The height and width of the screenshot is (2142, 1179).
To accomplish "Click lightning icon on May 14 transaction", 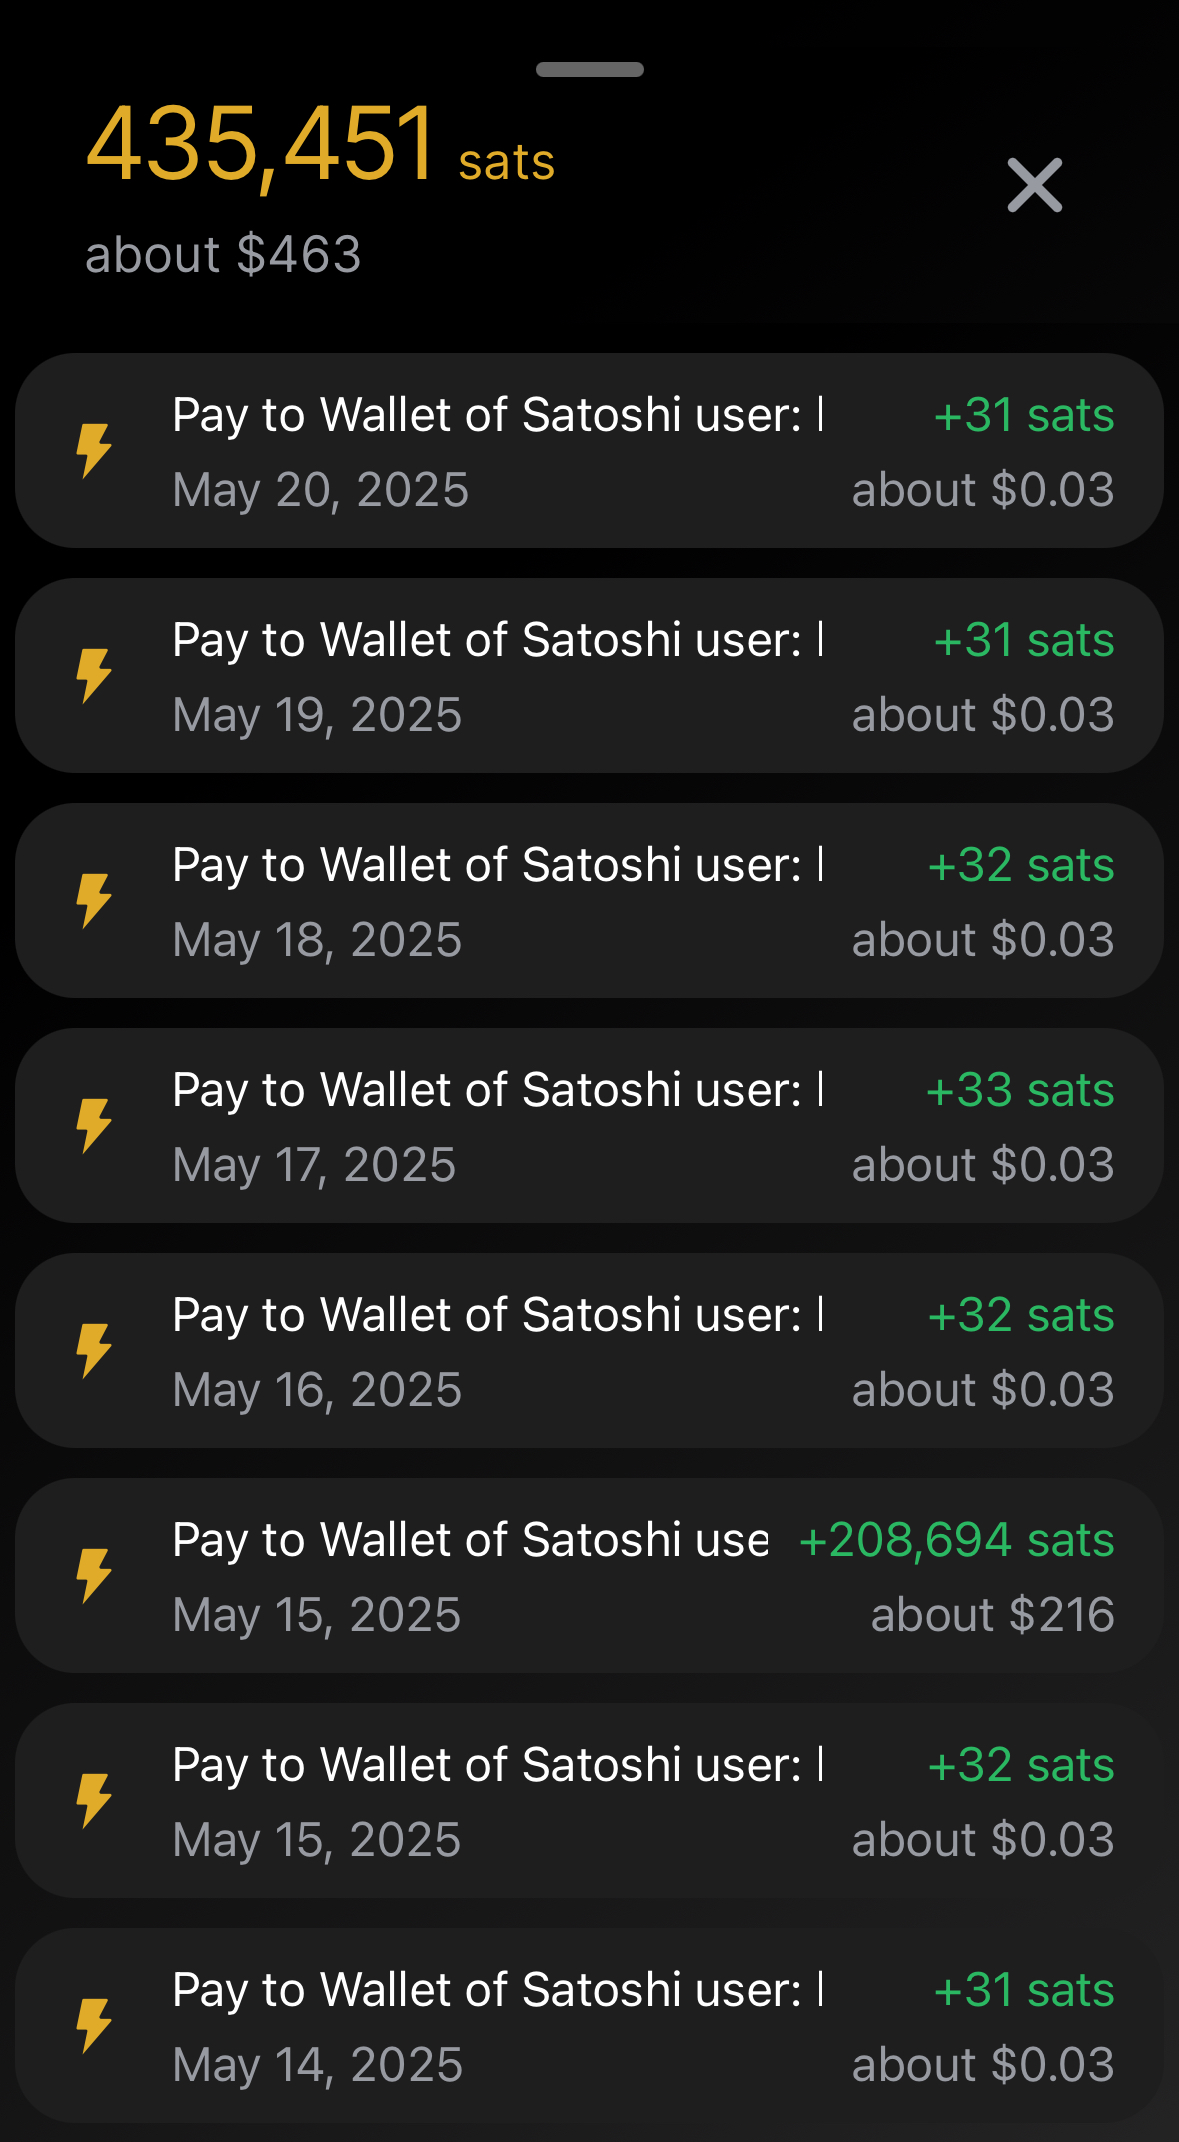I will [x=94, y=2025].
